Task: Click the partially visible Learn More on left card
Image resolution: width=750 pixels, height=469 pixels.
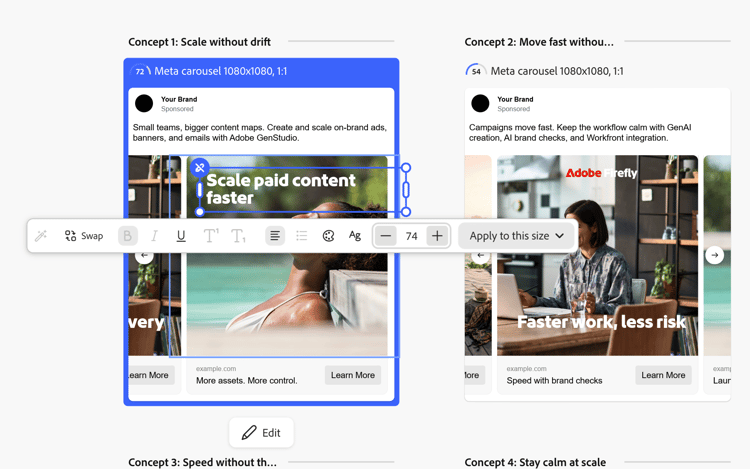Action: 151,375
